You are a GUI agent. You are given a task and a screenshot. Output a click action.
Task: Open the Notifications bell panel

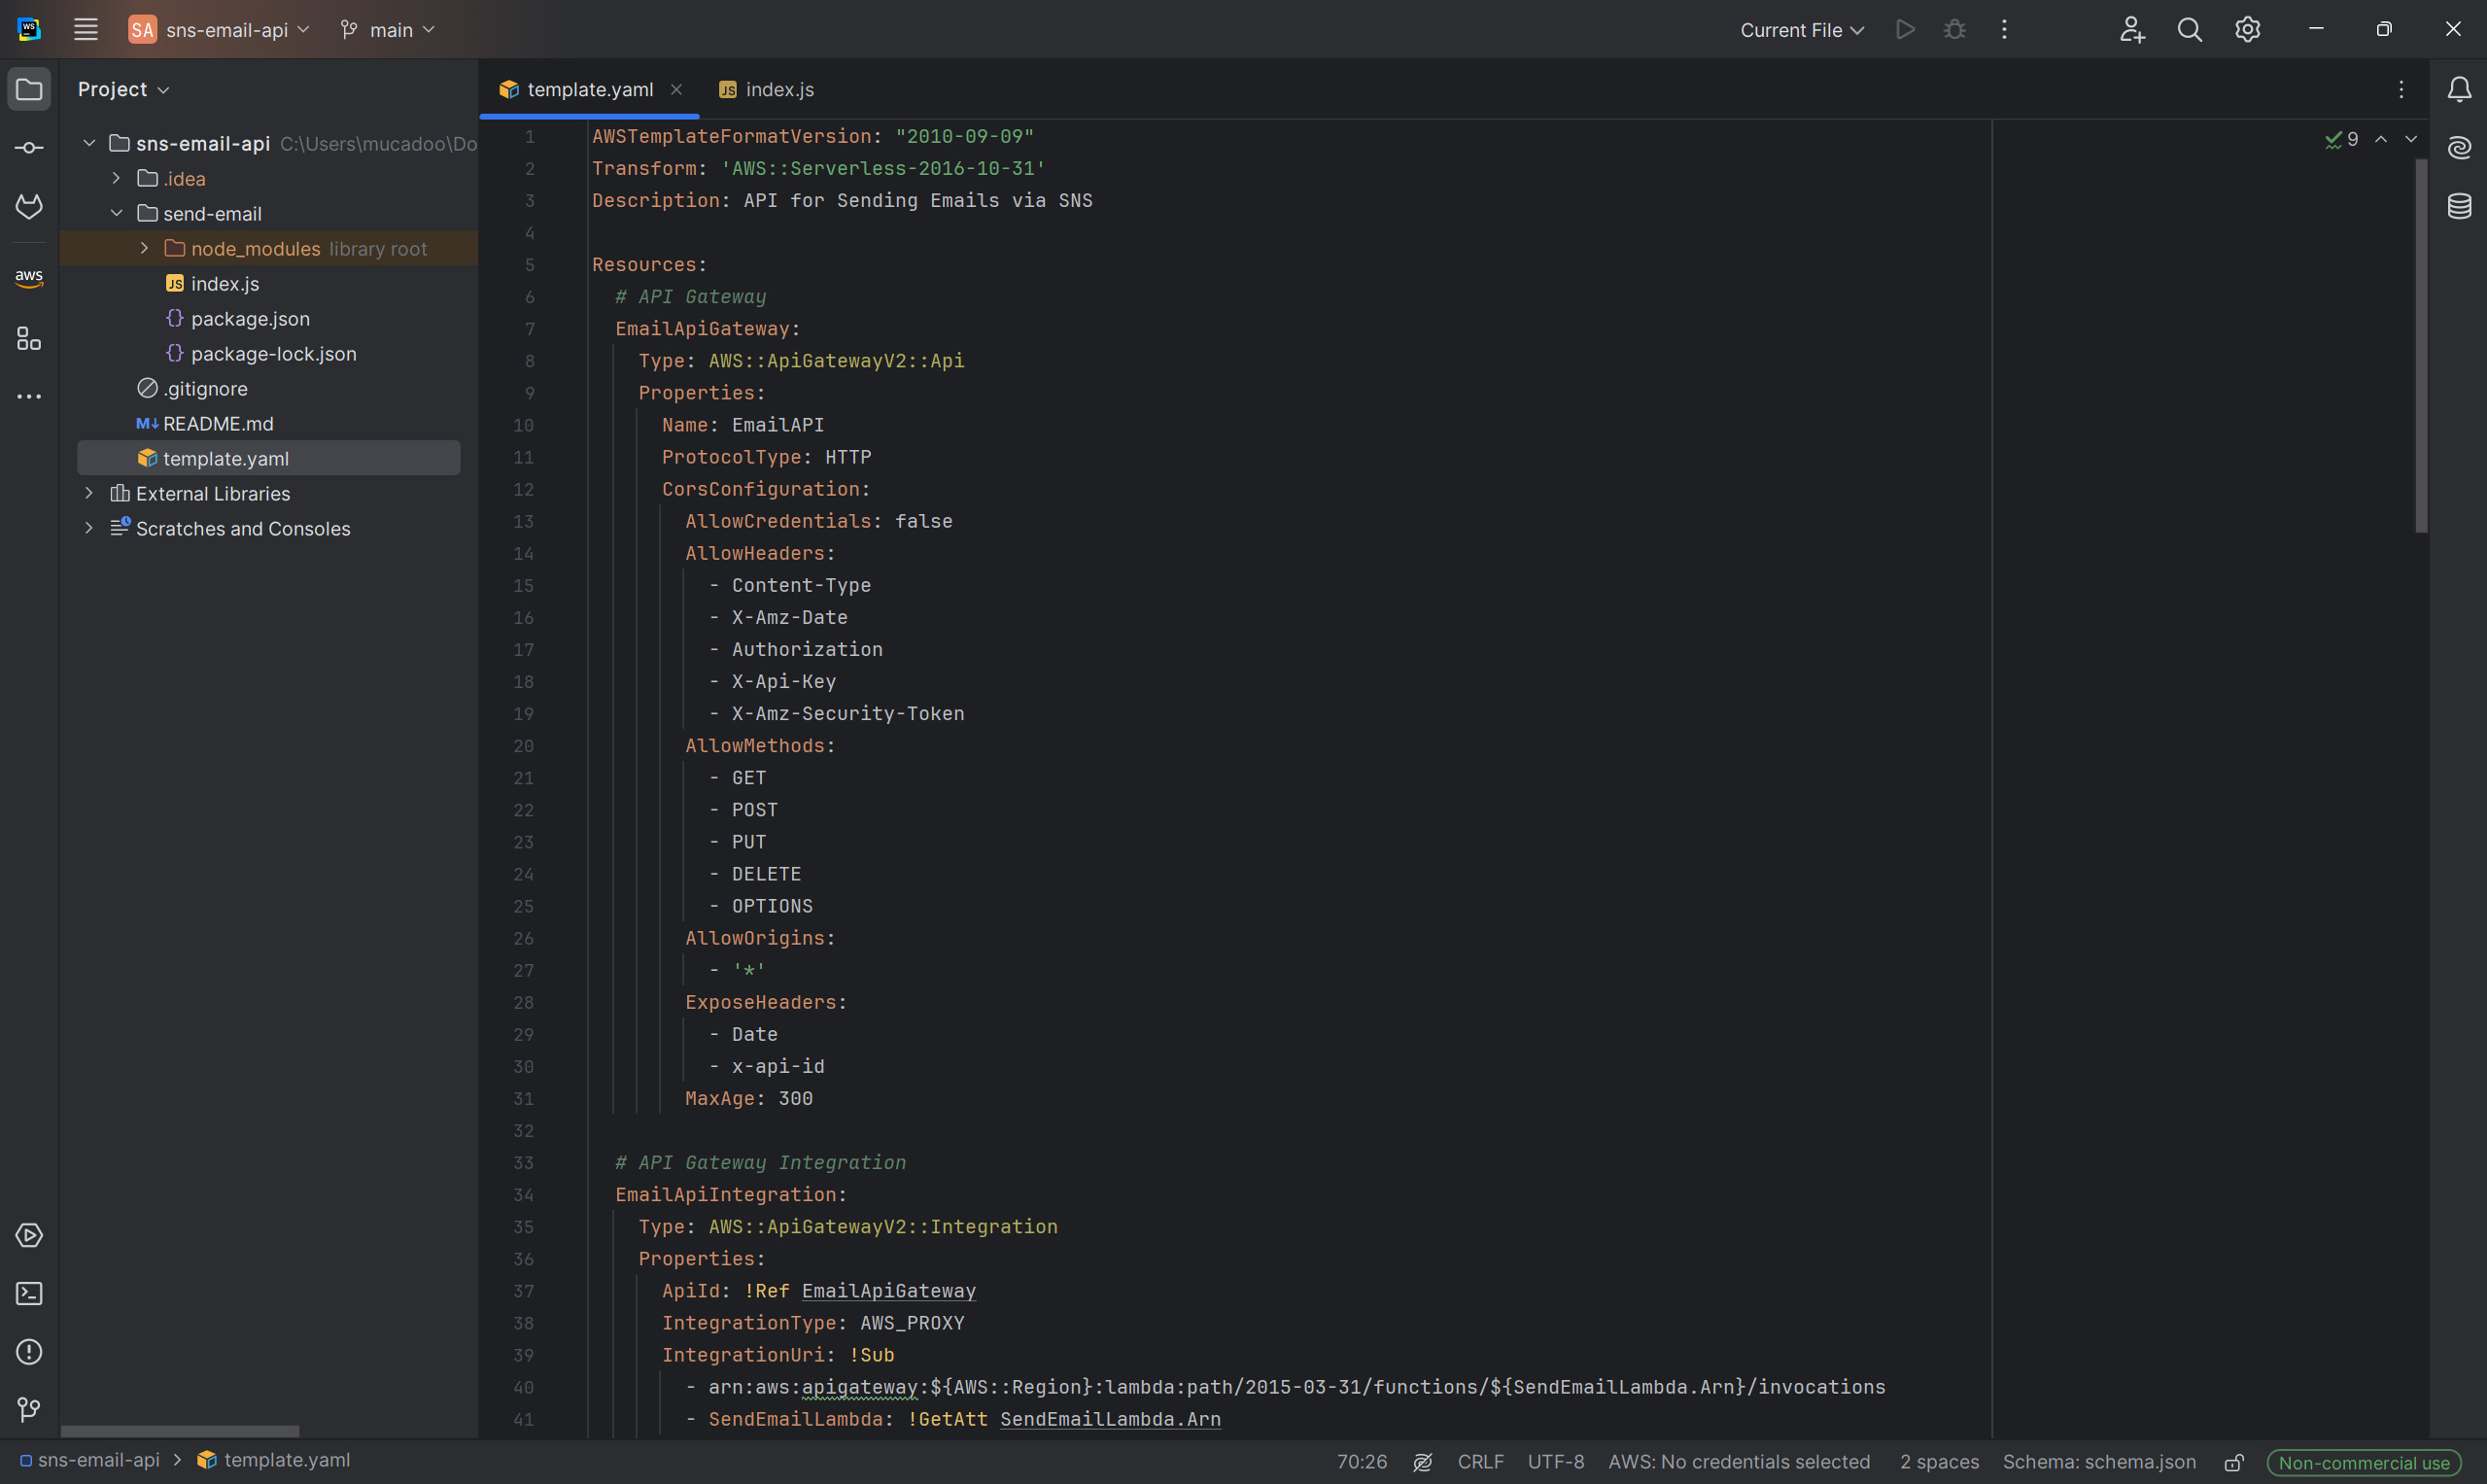coord(2459,90)
